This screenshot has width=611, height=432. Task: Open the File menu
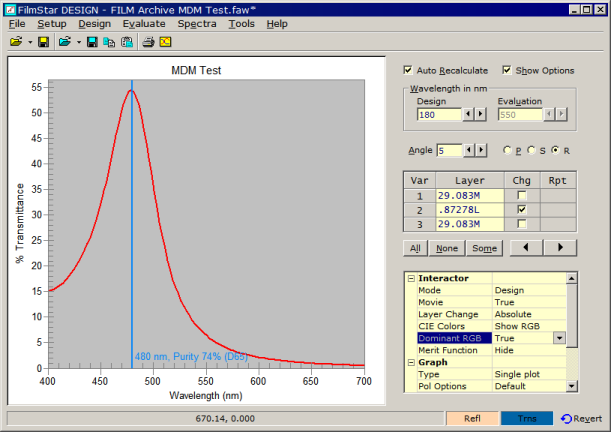pos(17,24)
